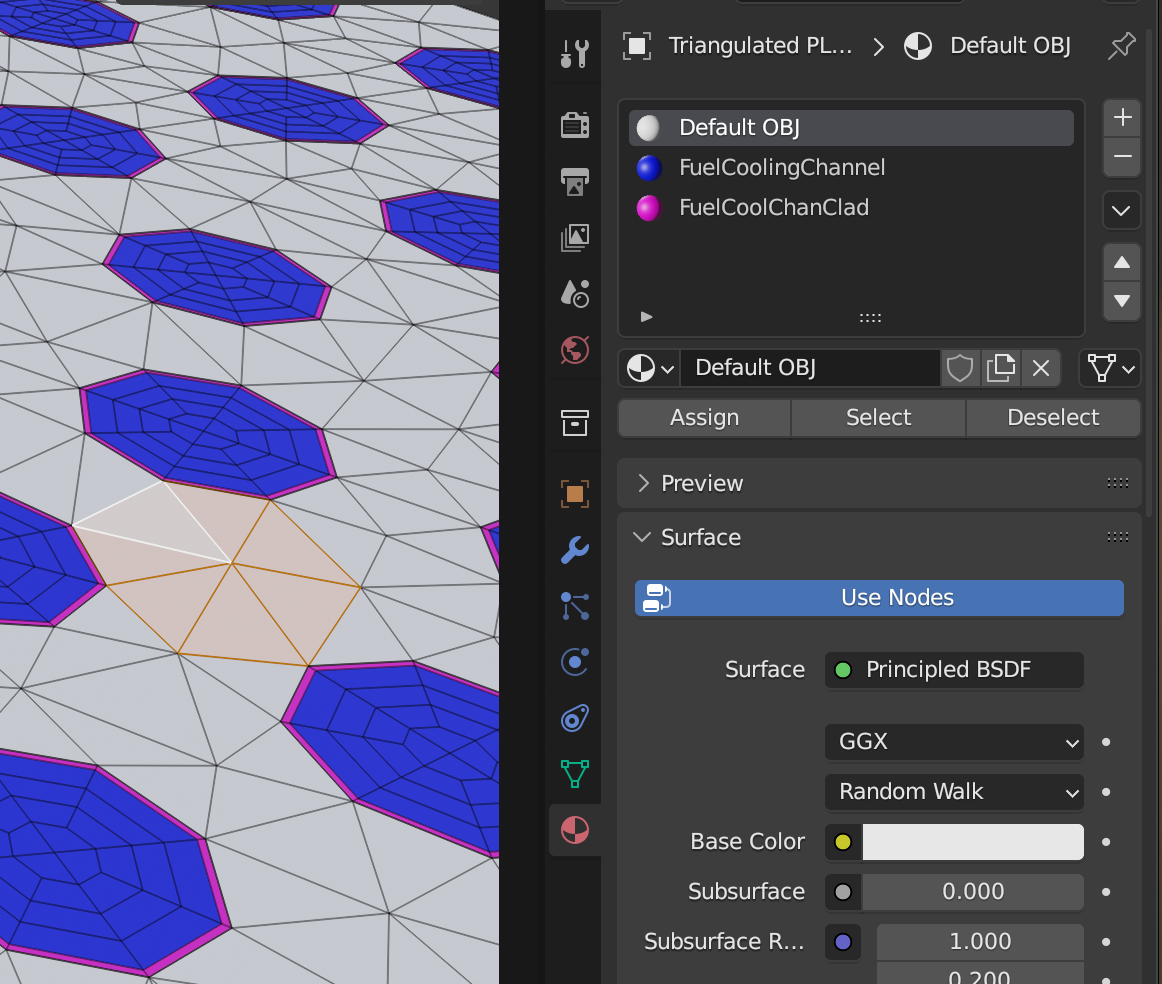Animate Random Walk property via its dot
Viewport: 1162px width, 984px height.
click(x=1106, y=792)
